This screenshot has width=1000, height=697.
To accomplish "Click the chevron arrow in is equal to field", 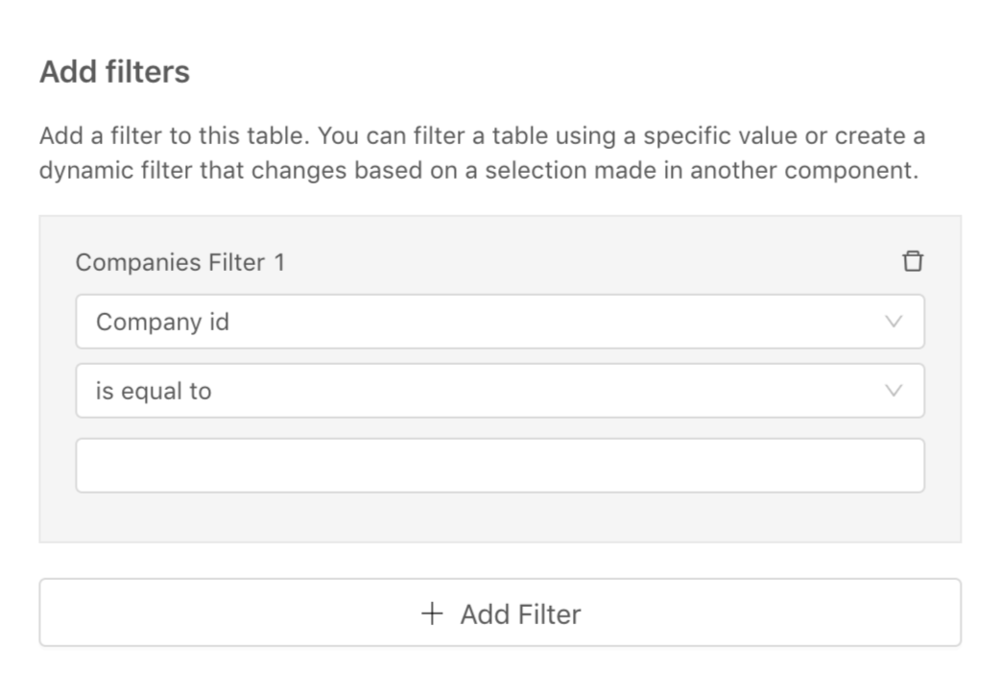I will click(894, 391).
